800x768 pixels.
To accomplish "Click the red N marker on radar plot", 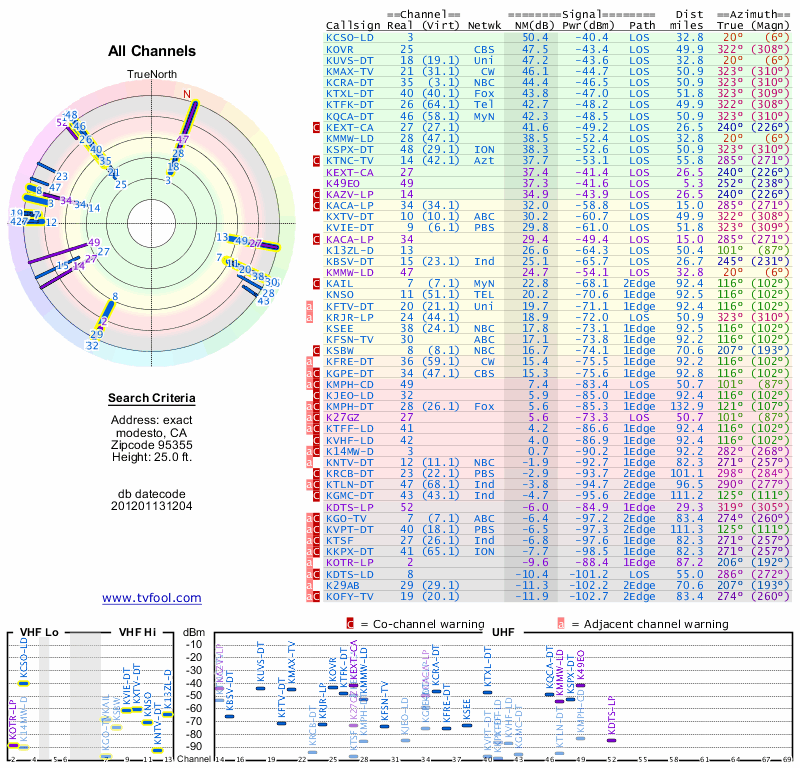I will pos(187,94).
